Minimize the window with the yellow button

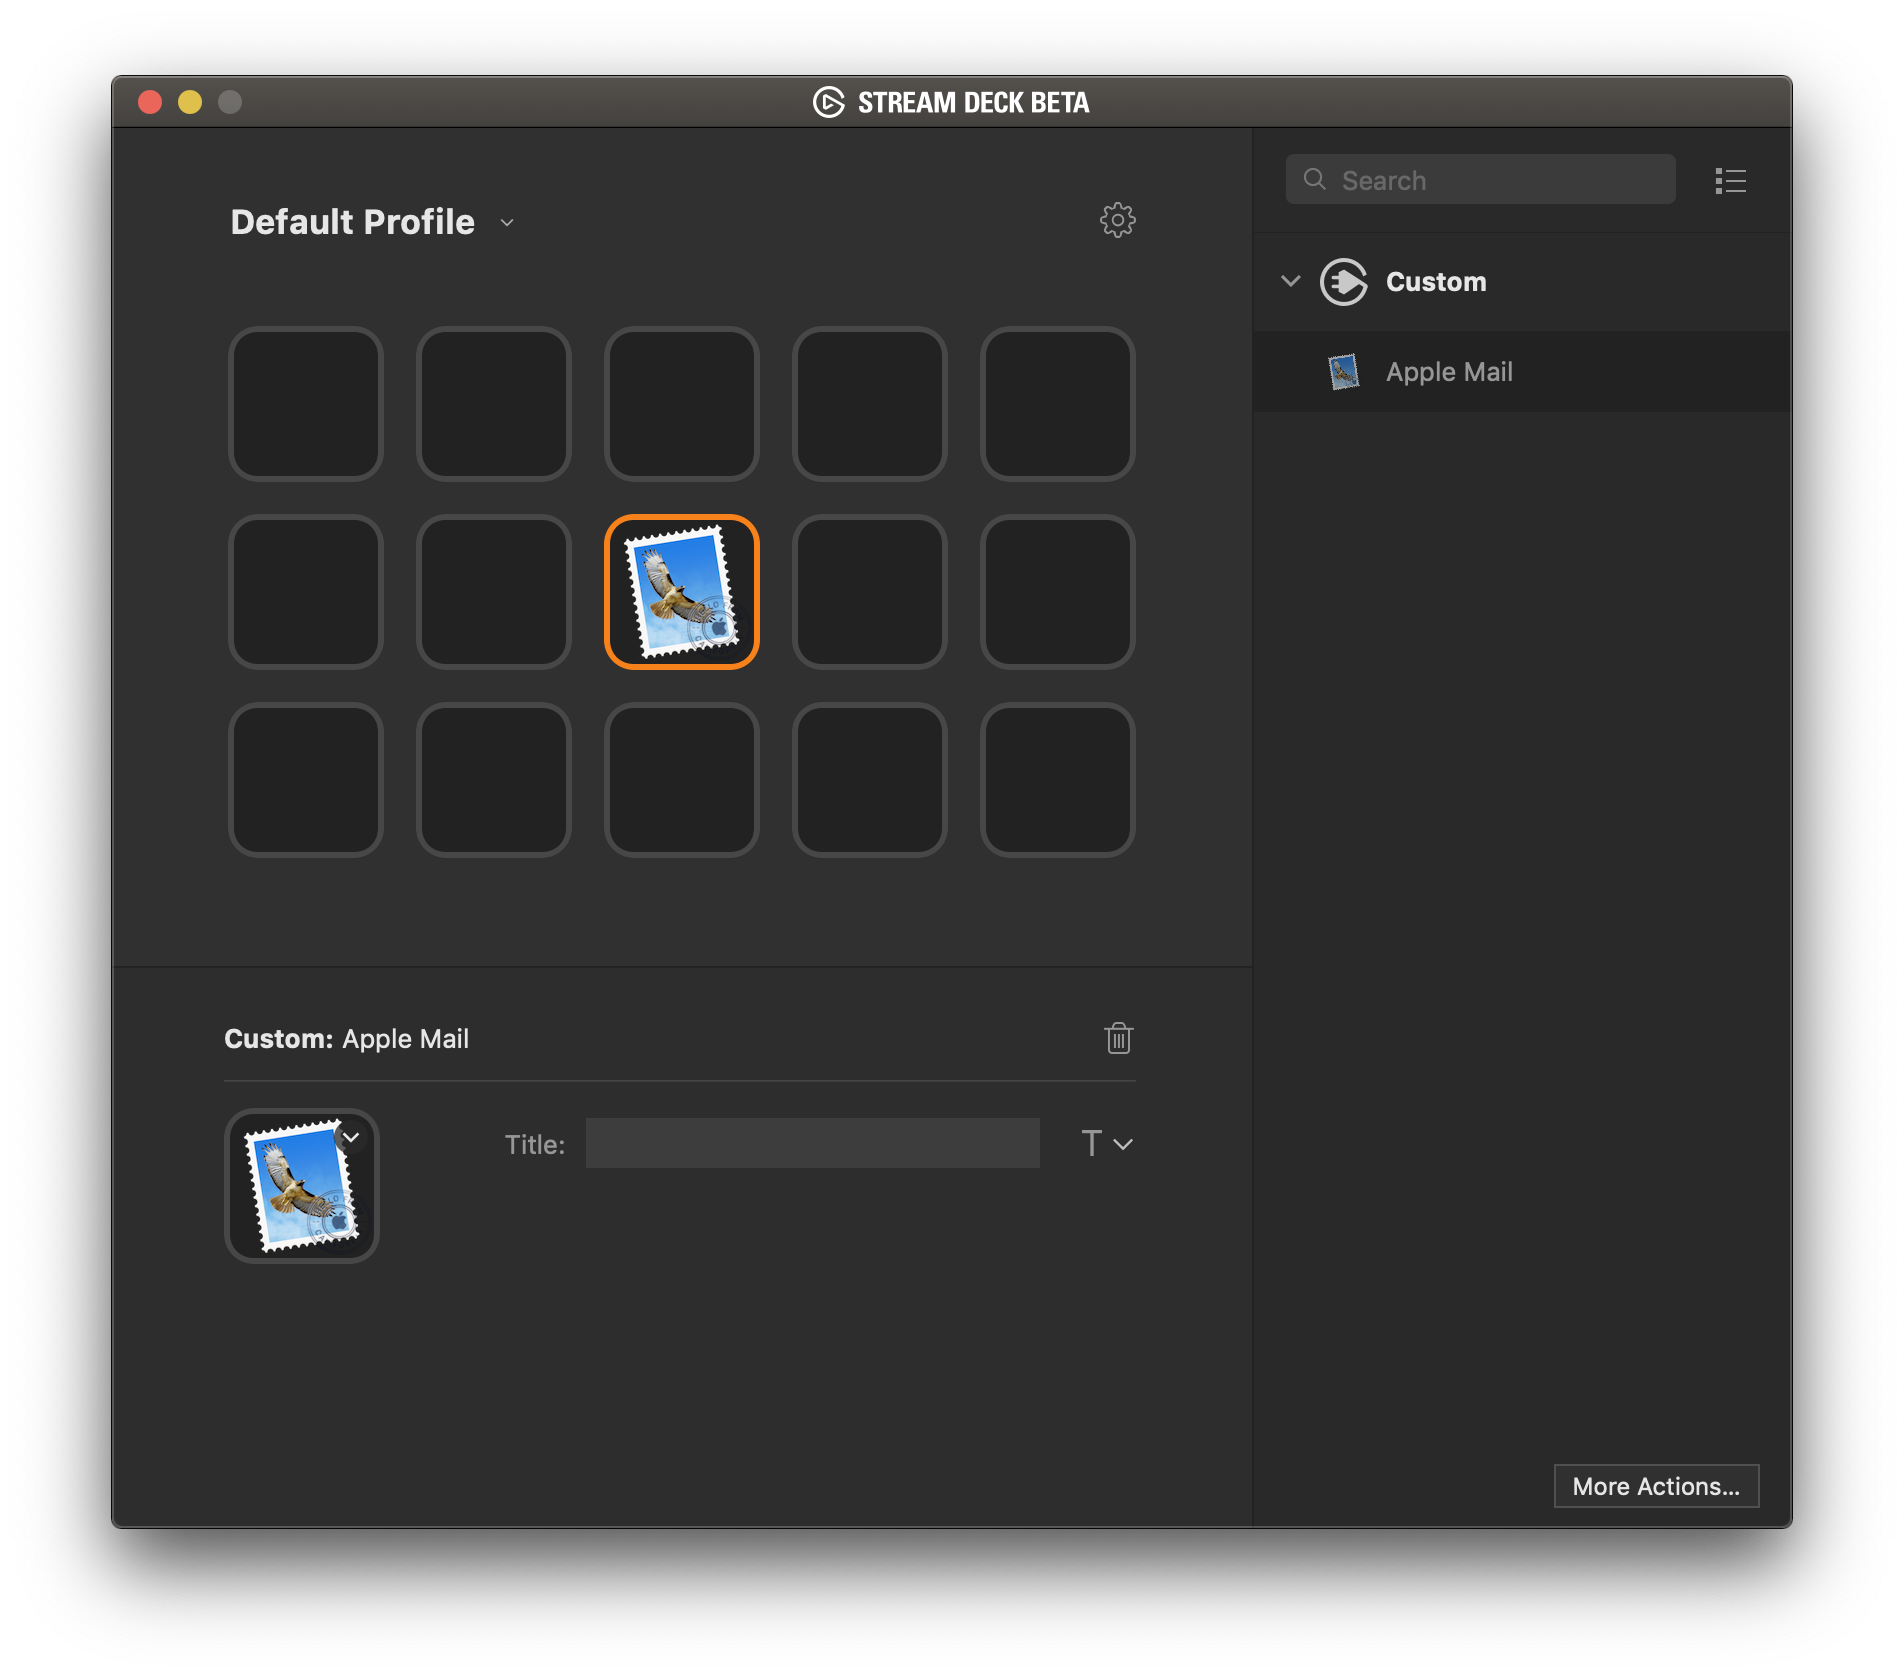pyautogui.click(x=190, y=102)
